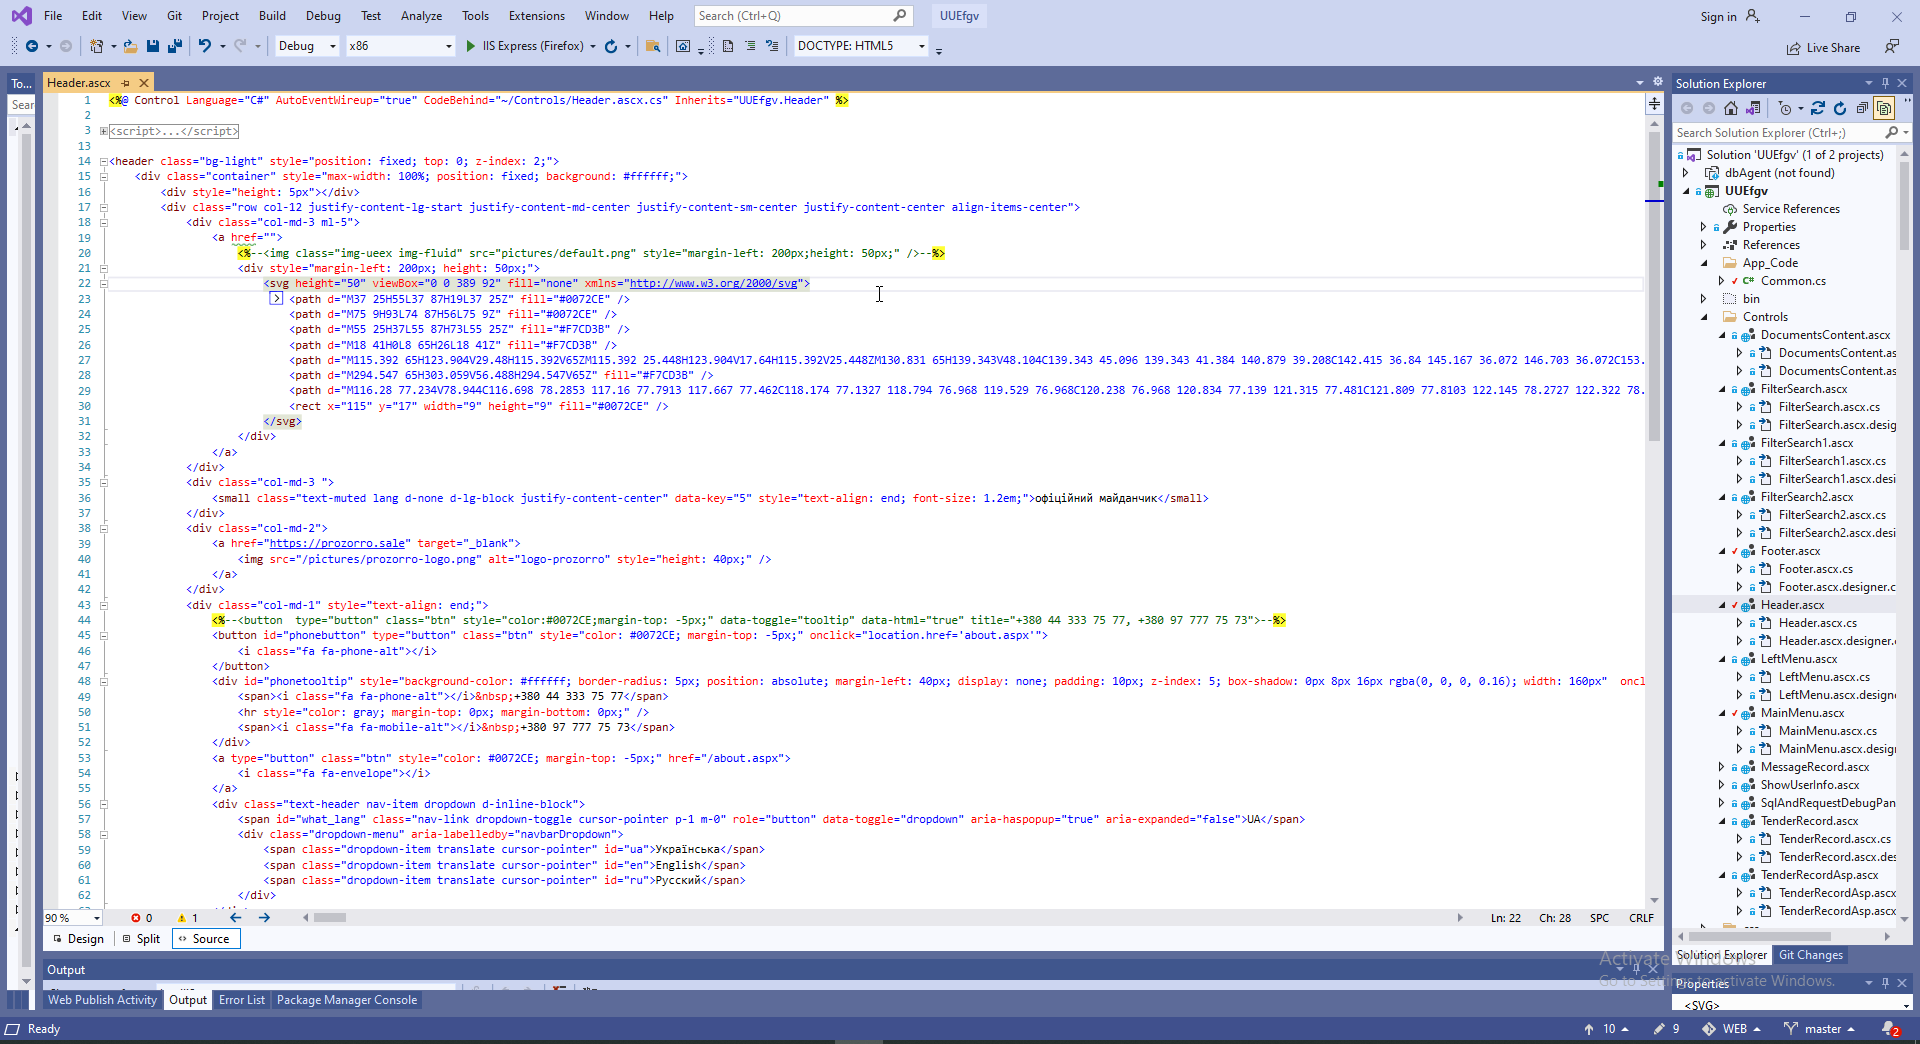Viewport: 1920px width, 1044px height.
Task: Switch to the Git Changes tab
Action: pyautogui.click(x=1810, y=955)
